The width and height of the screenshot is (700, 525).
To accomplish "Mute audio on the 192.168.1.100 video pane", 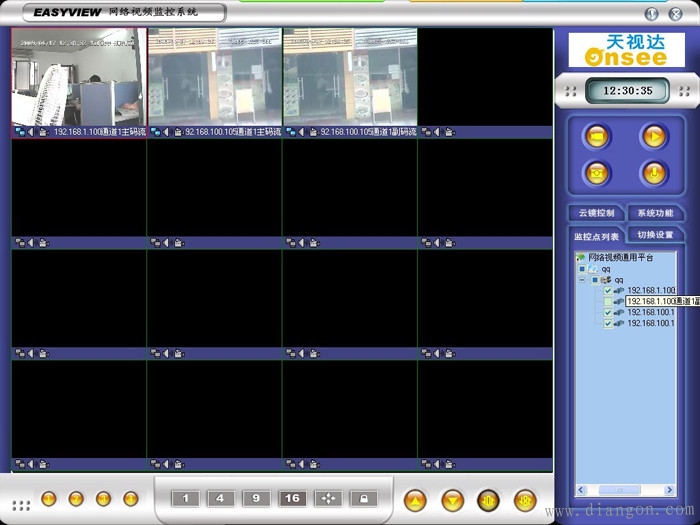I will point(31,132).
